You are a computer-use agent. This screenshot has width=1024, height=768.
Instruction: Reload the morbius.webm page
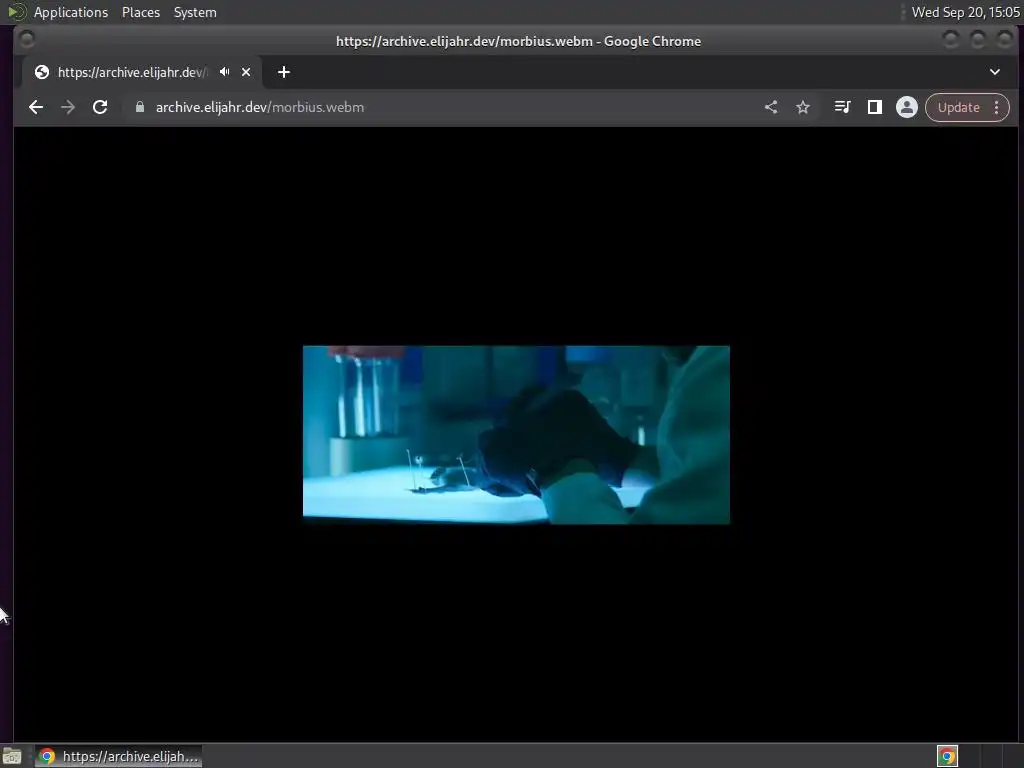(100, 107)
